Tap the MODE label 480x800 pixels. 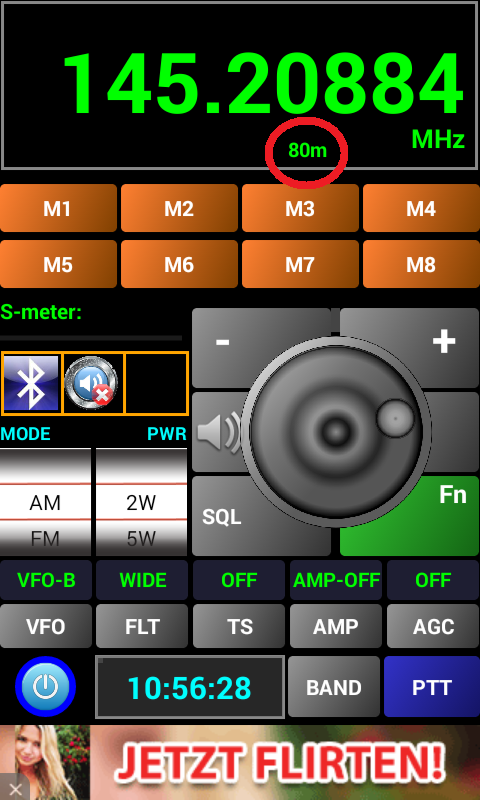coord(26,434)
